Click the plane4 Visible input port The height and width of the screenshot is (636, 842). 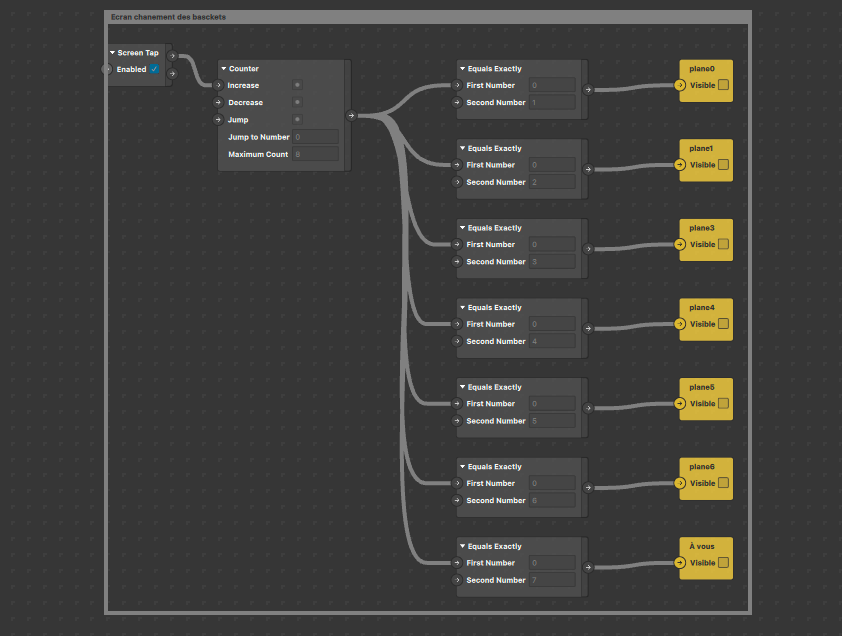pyautogui.click(x=680, y=324)
